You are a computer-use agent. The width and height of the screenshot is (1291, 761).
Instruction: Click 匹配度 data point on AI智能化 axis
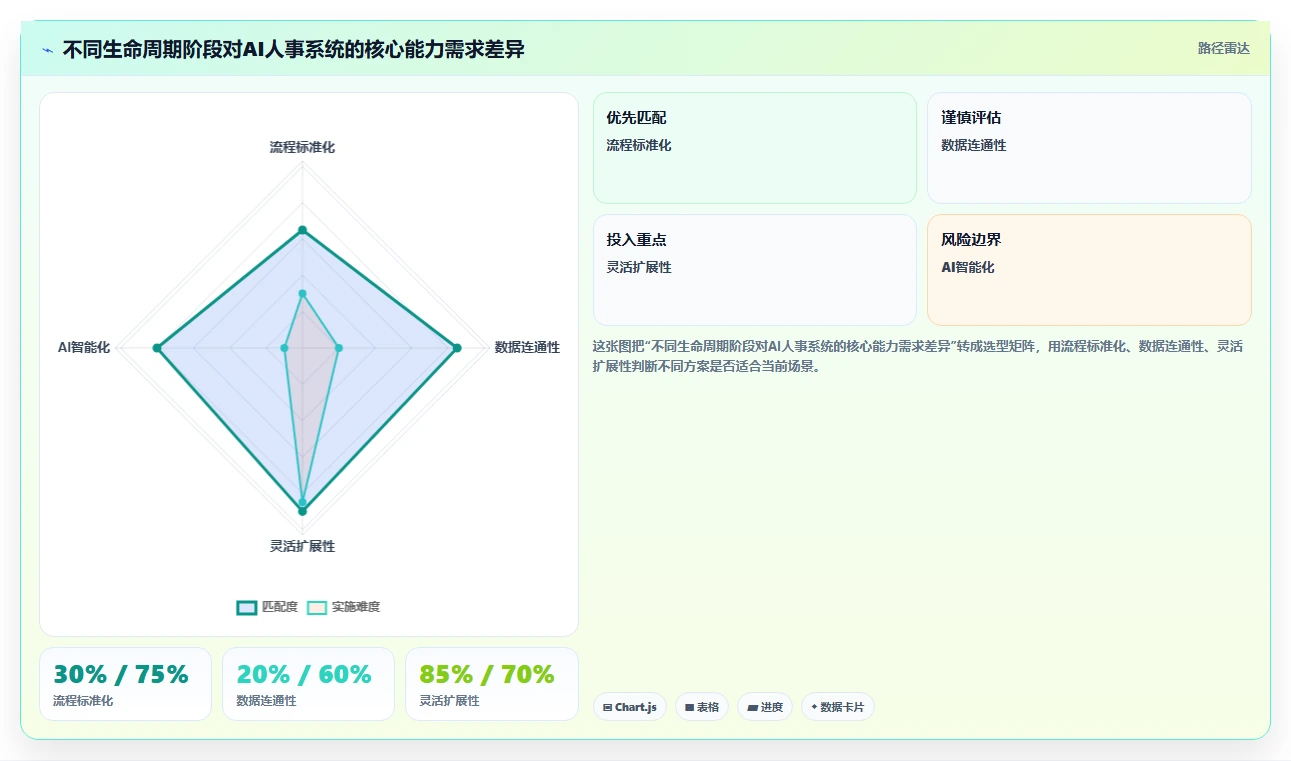coord(156,348)
